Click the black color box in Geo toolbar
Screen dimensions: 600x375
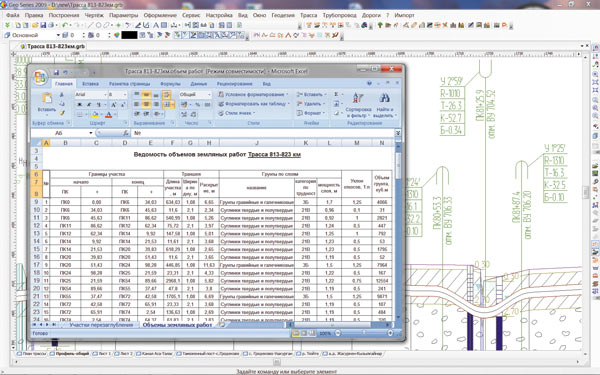[129, 35]
